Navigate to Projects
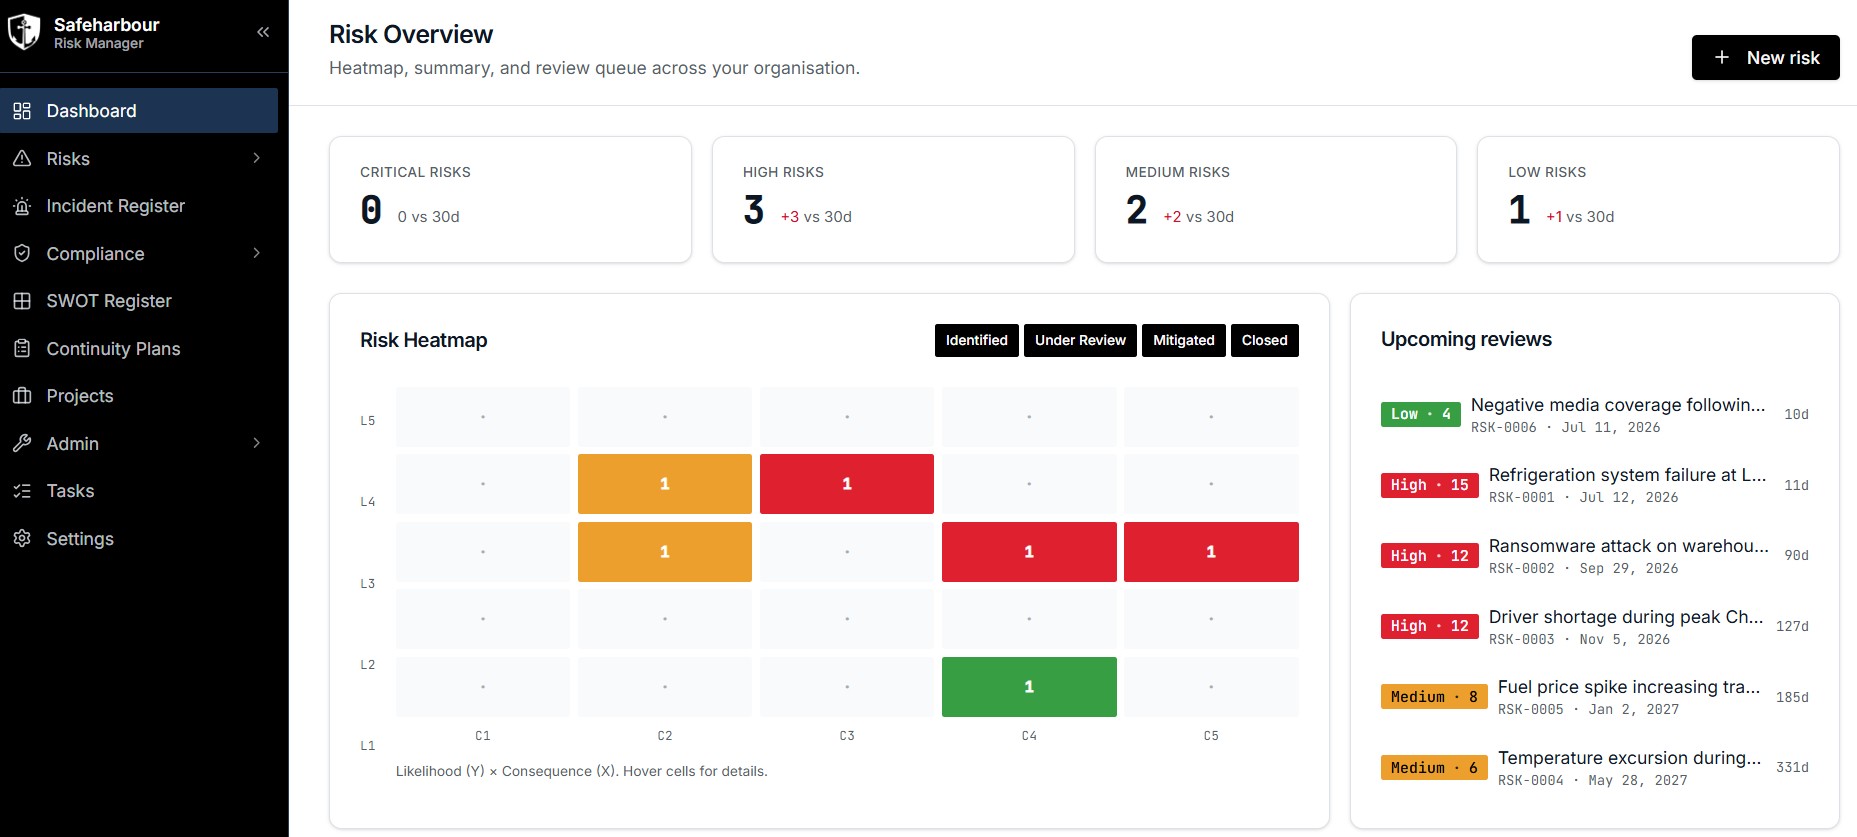Viewport: 1857px width, 837px height. [139, 396]
